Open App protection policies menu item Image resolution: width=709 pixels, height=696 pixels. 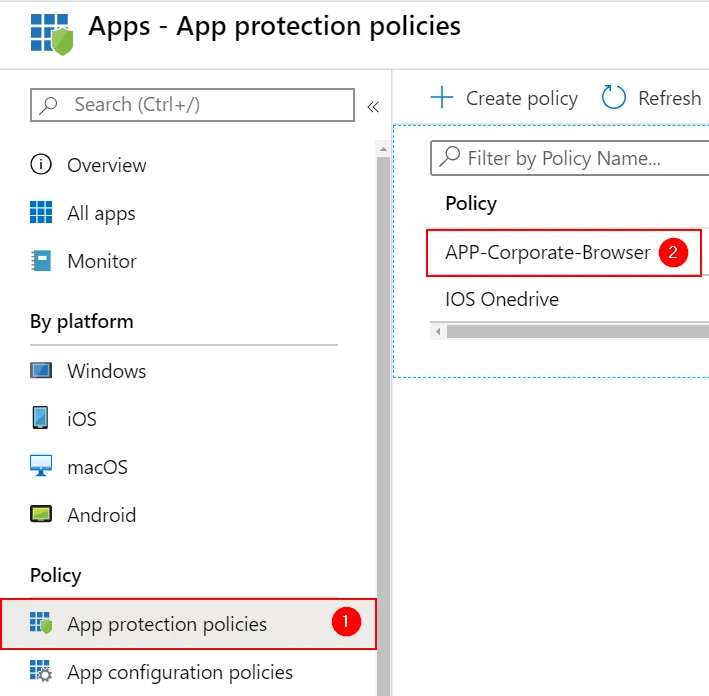tap(188, 624)
